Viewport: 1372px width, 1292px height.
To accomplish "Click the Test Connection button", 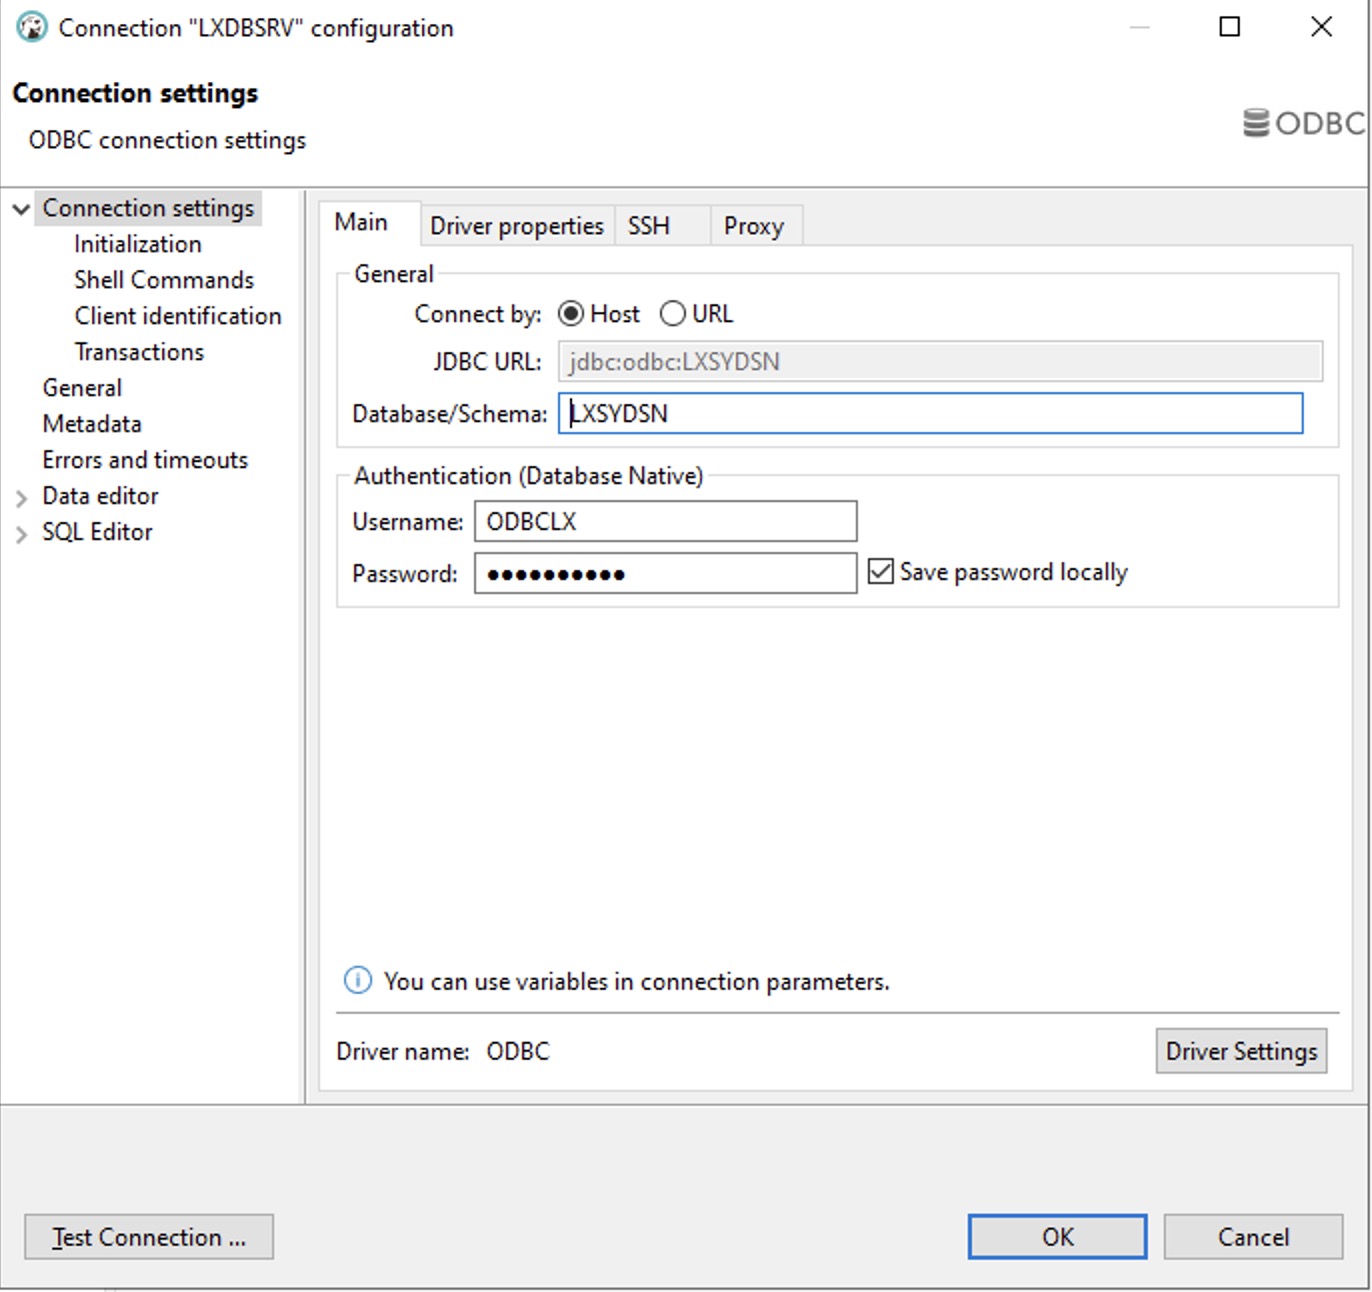I will point(148,1237).
